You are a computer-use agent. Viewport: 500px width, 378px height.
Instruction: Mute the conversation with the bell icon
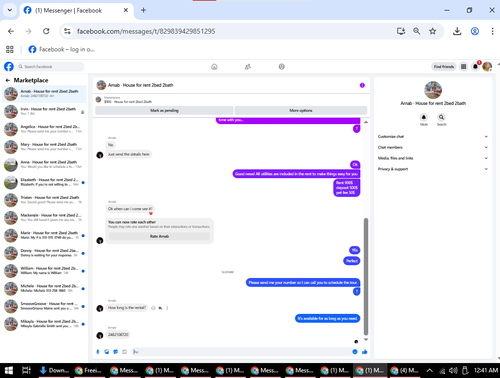[424, 117]
